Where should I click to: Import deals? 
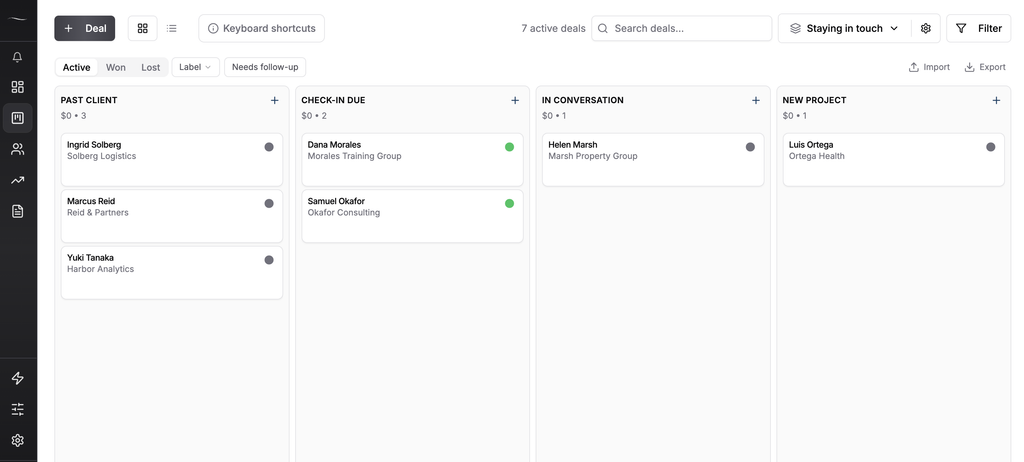click(x=929, y=67)
